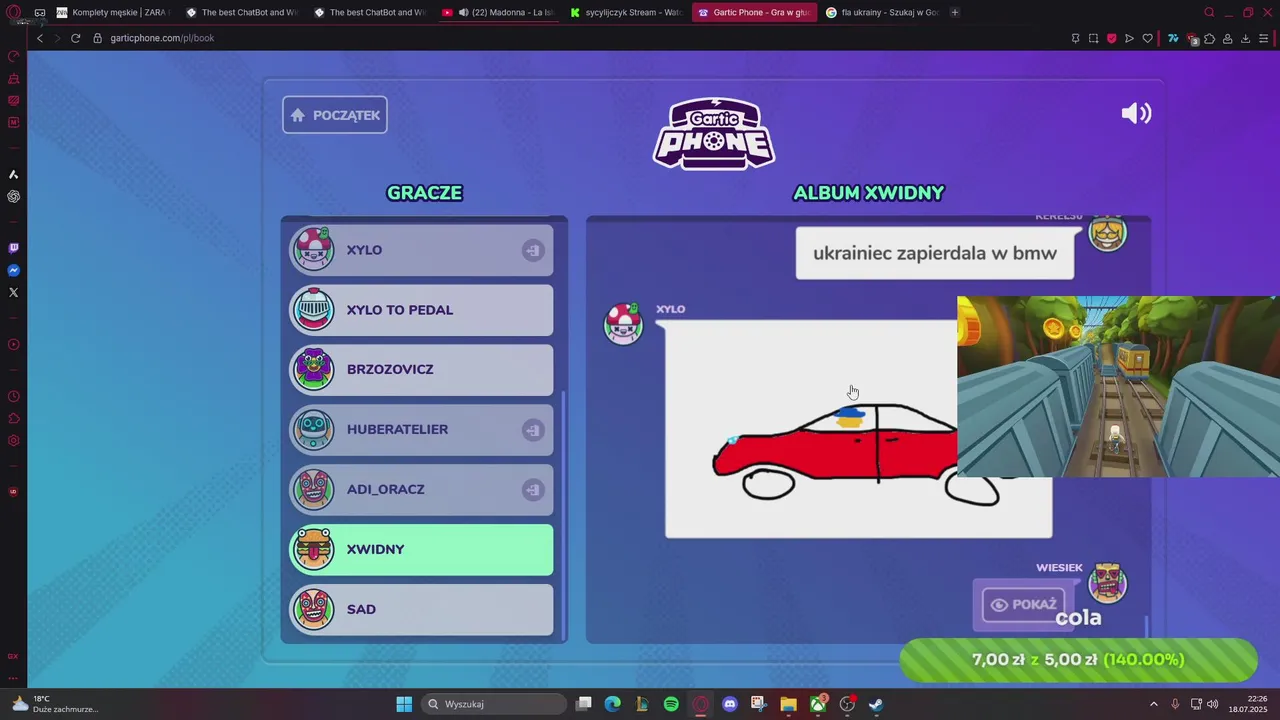Open the taskbar volume control
The image size is (1280, 720).
[1212, 704]
